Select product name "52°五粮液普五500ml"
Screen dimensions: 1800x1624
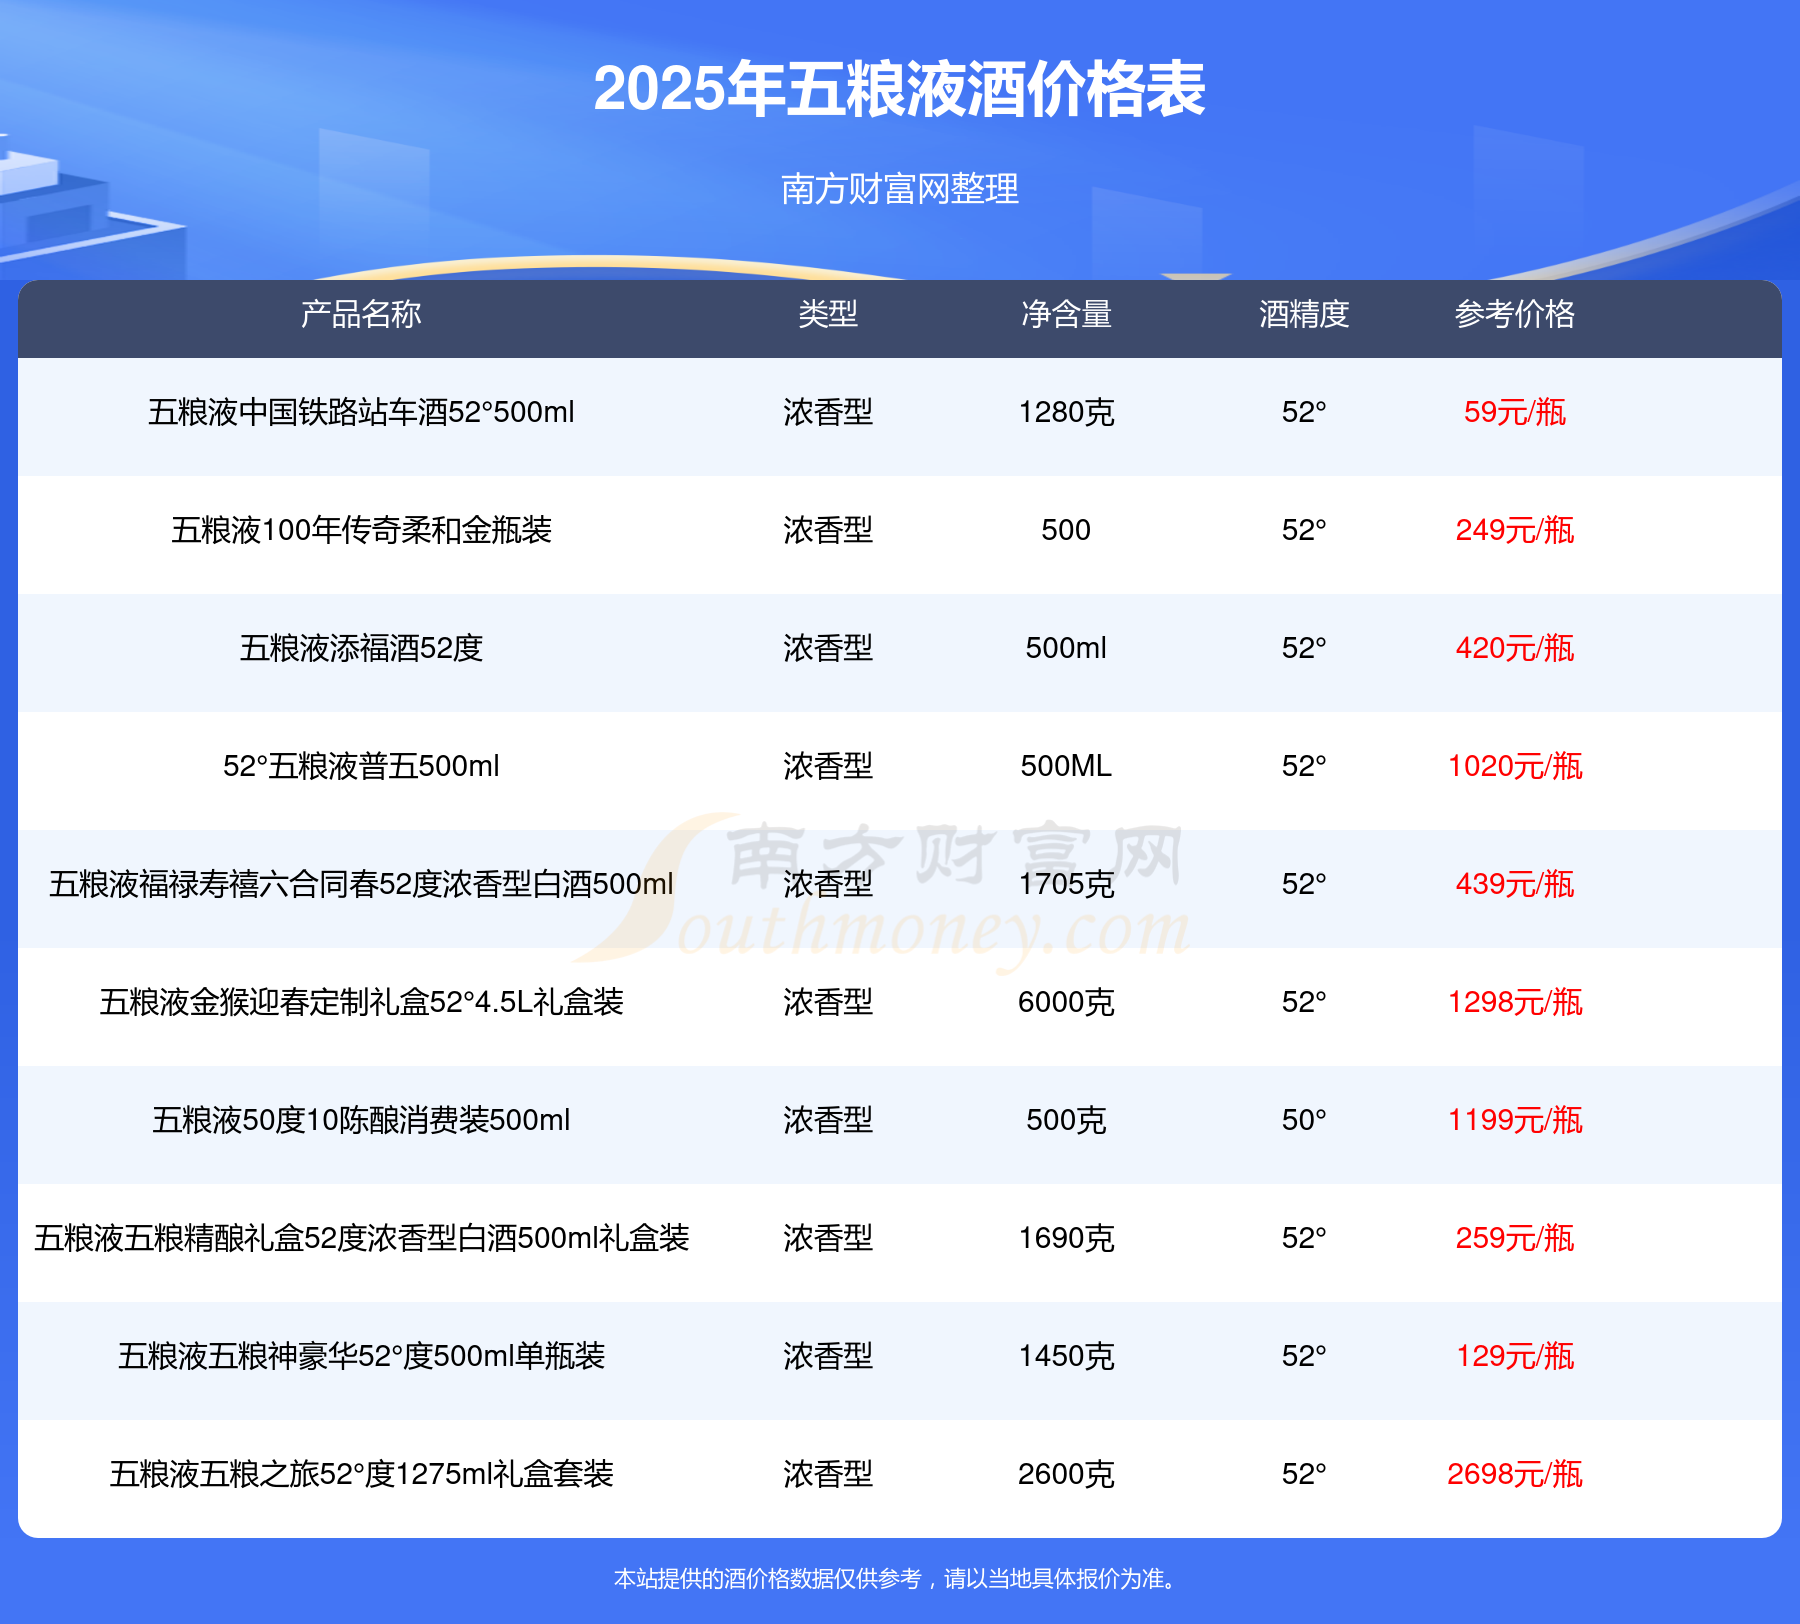361,766
